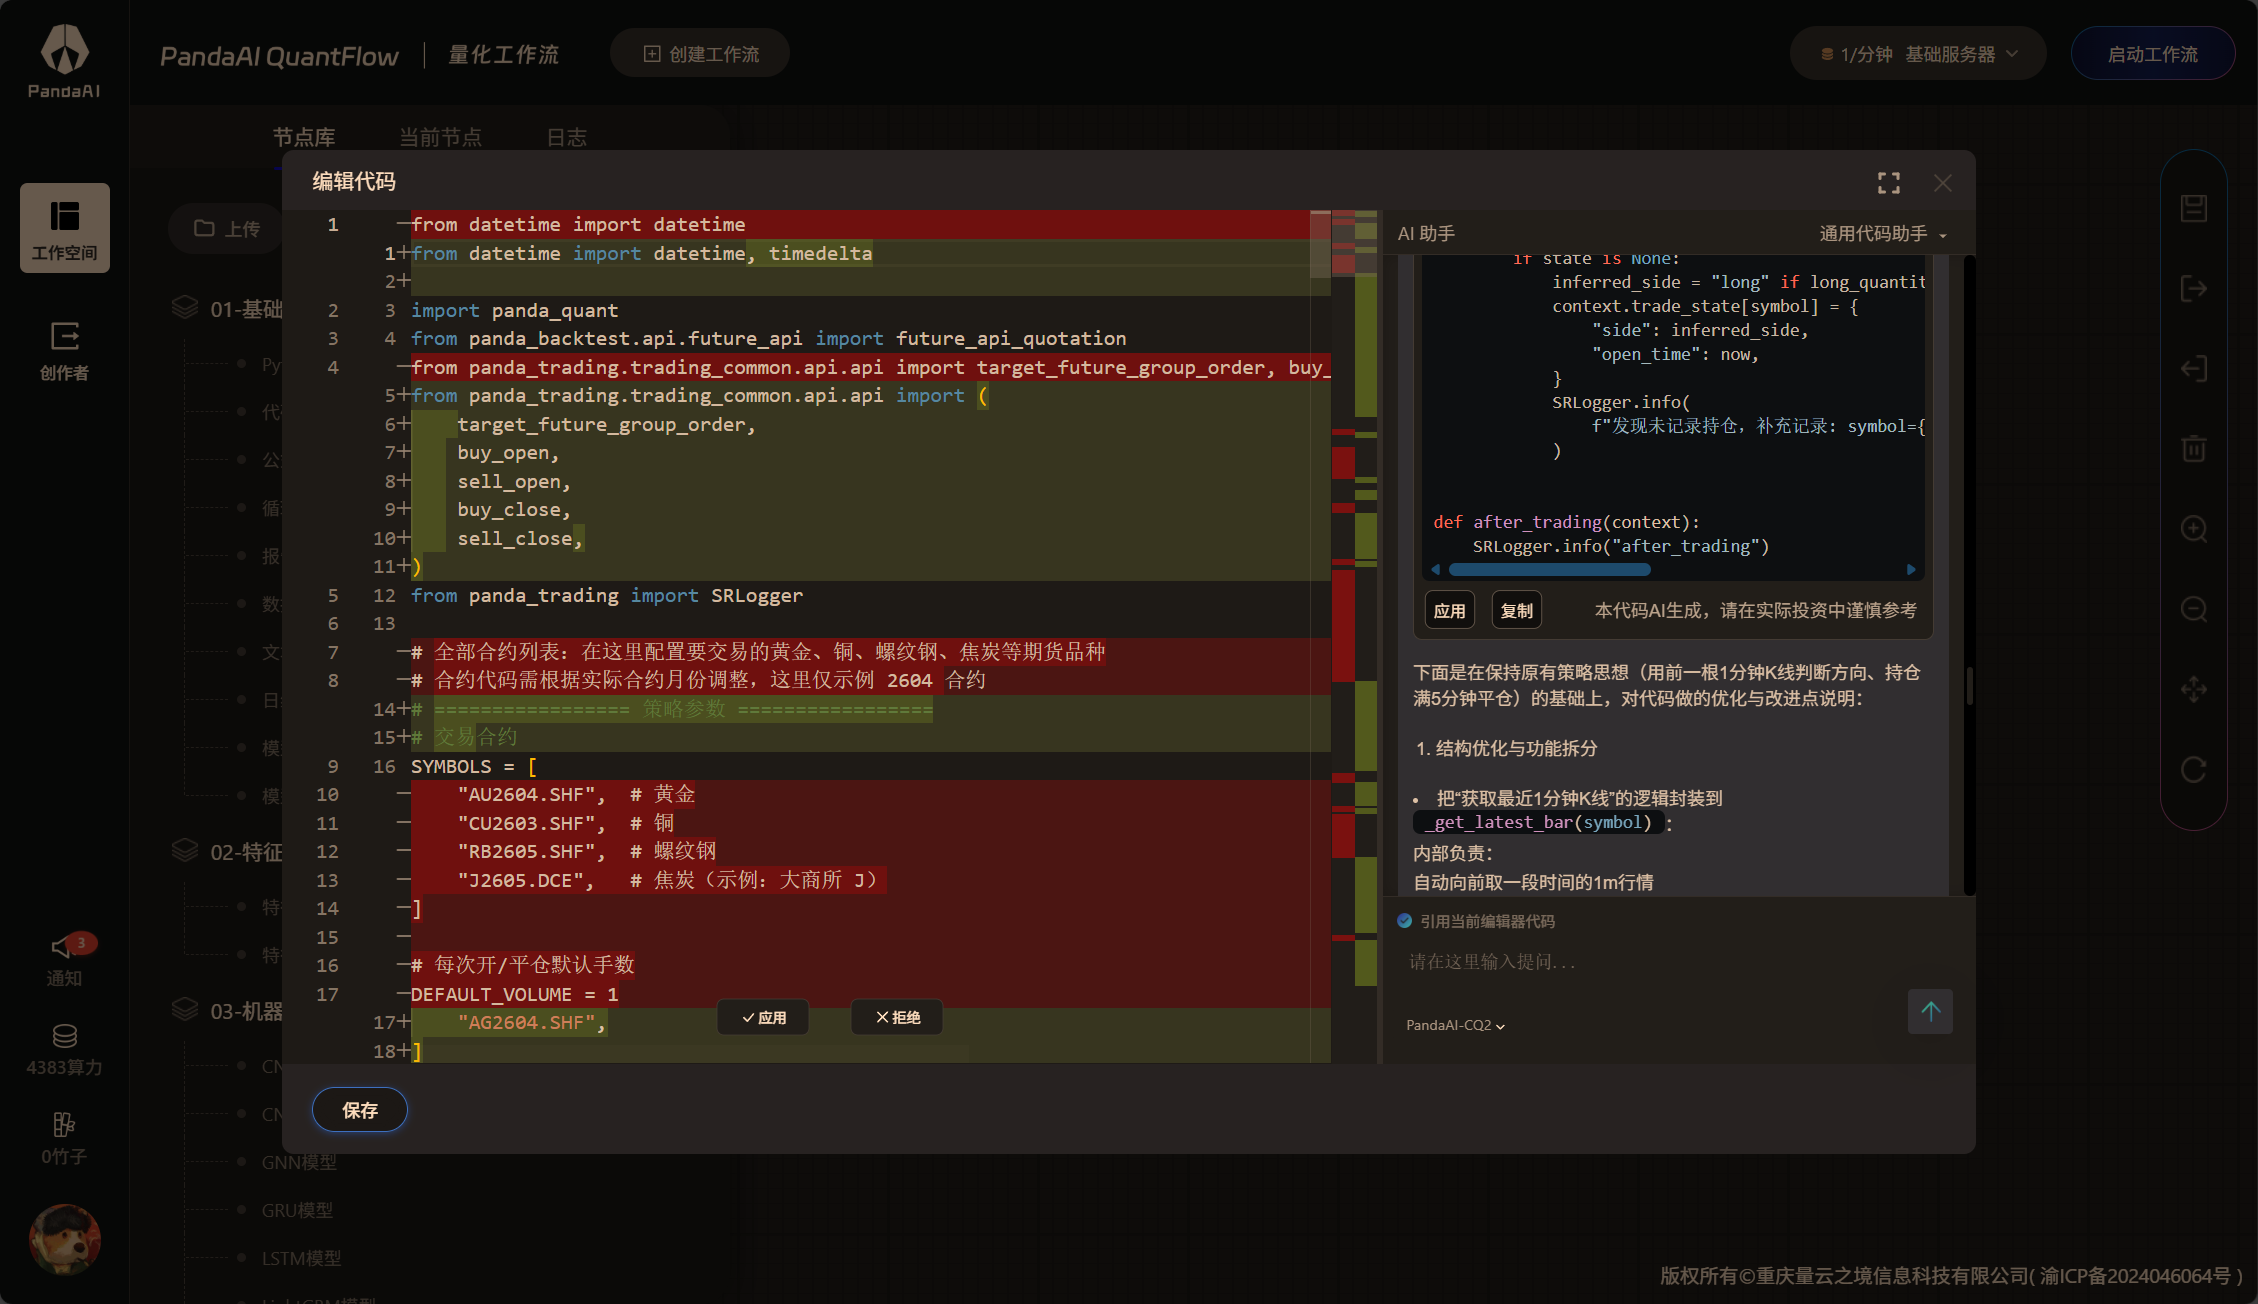Close the 编辑代码 dialog
Screen dimensions: 2258x1304
tap(1943, 183)
